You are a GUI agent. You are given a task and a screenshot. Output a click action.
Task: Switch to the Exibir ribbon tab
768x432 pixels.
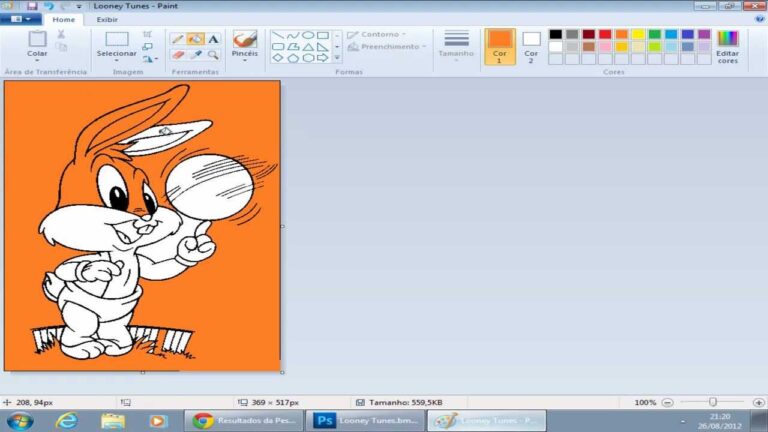[x=107, y=20]
